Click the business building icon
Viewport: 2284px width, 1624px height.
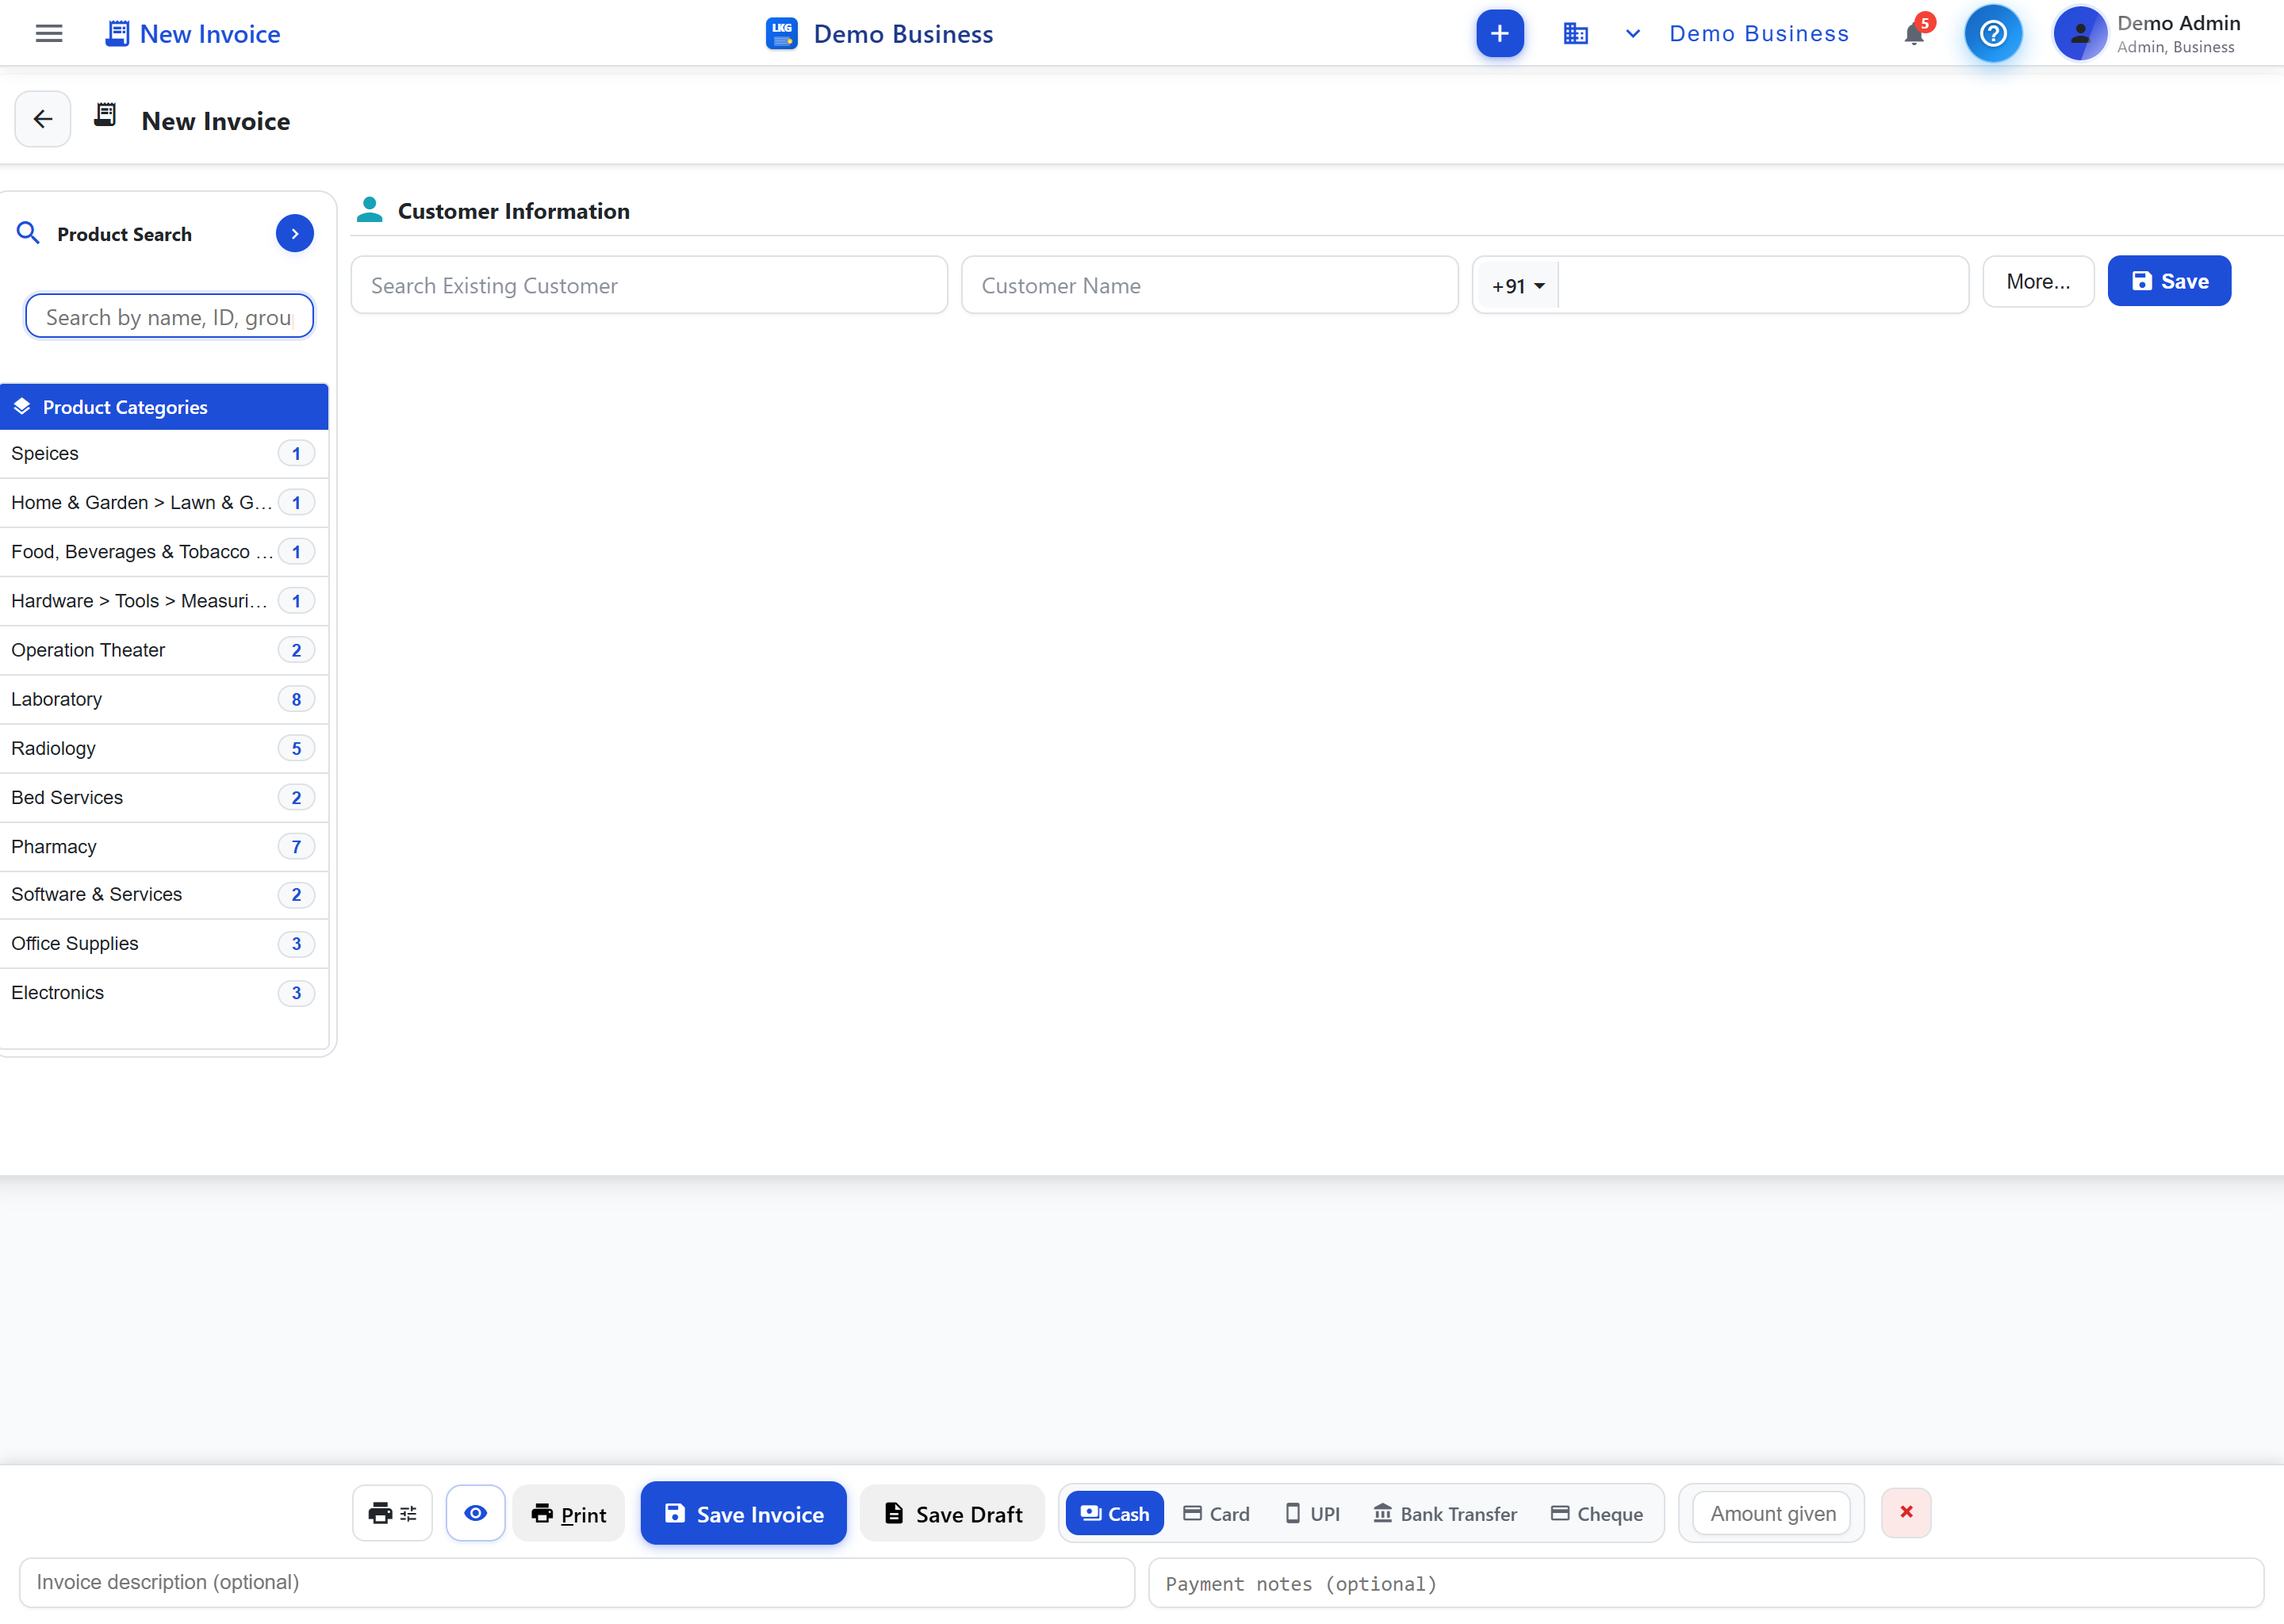(x=1576, y=34)
